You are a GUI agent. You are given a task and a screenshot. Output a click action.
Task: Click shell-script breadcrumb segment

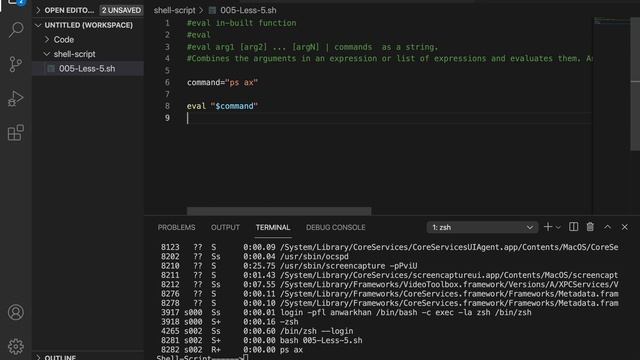[x=174, y=10]
